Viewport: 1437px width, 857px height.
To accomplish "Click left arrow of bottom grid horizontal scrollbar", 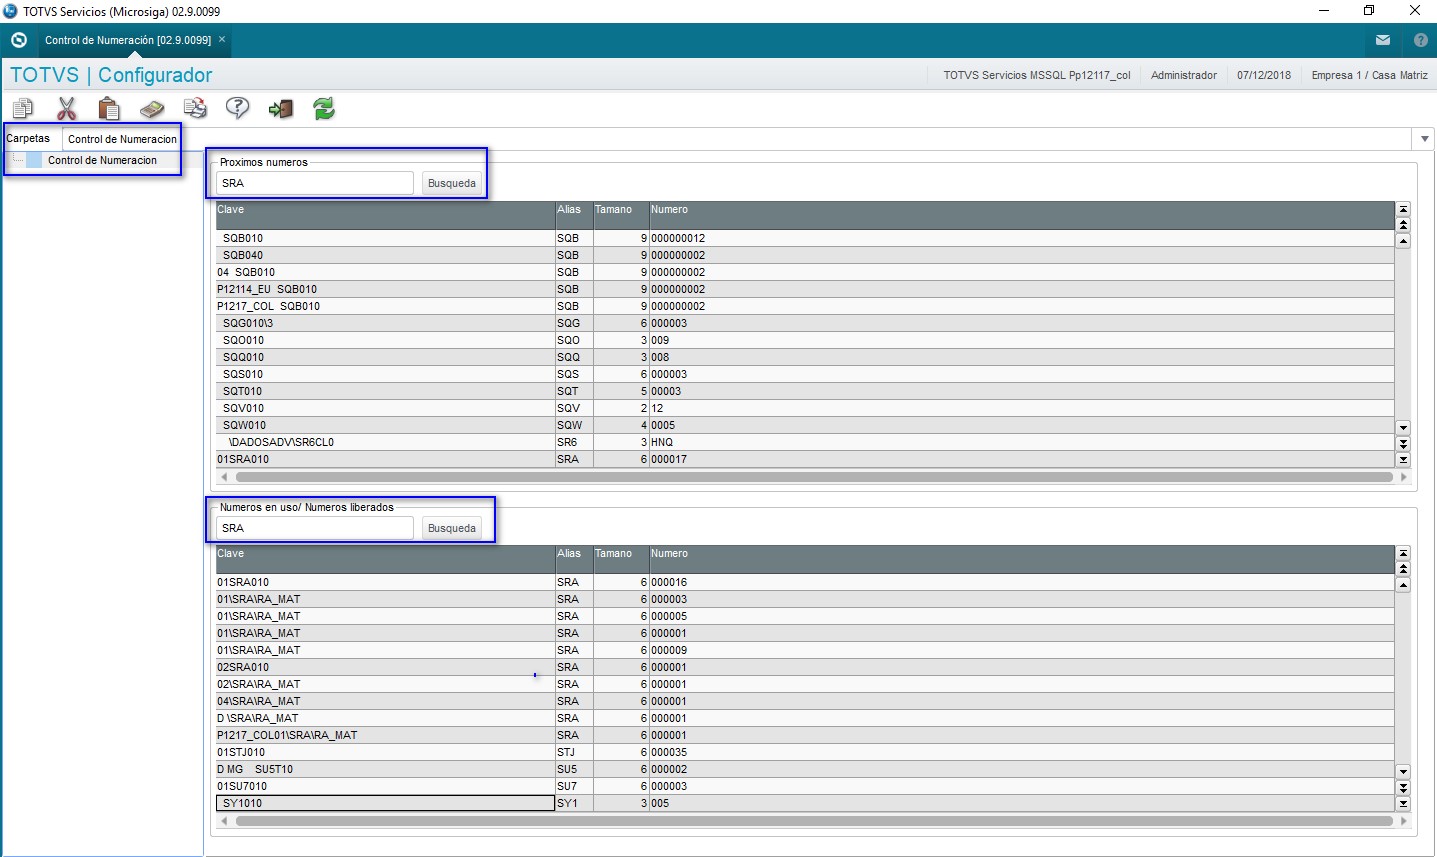I will pos(224,821).
